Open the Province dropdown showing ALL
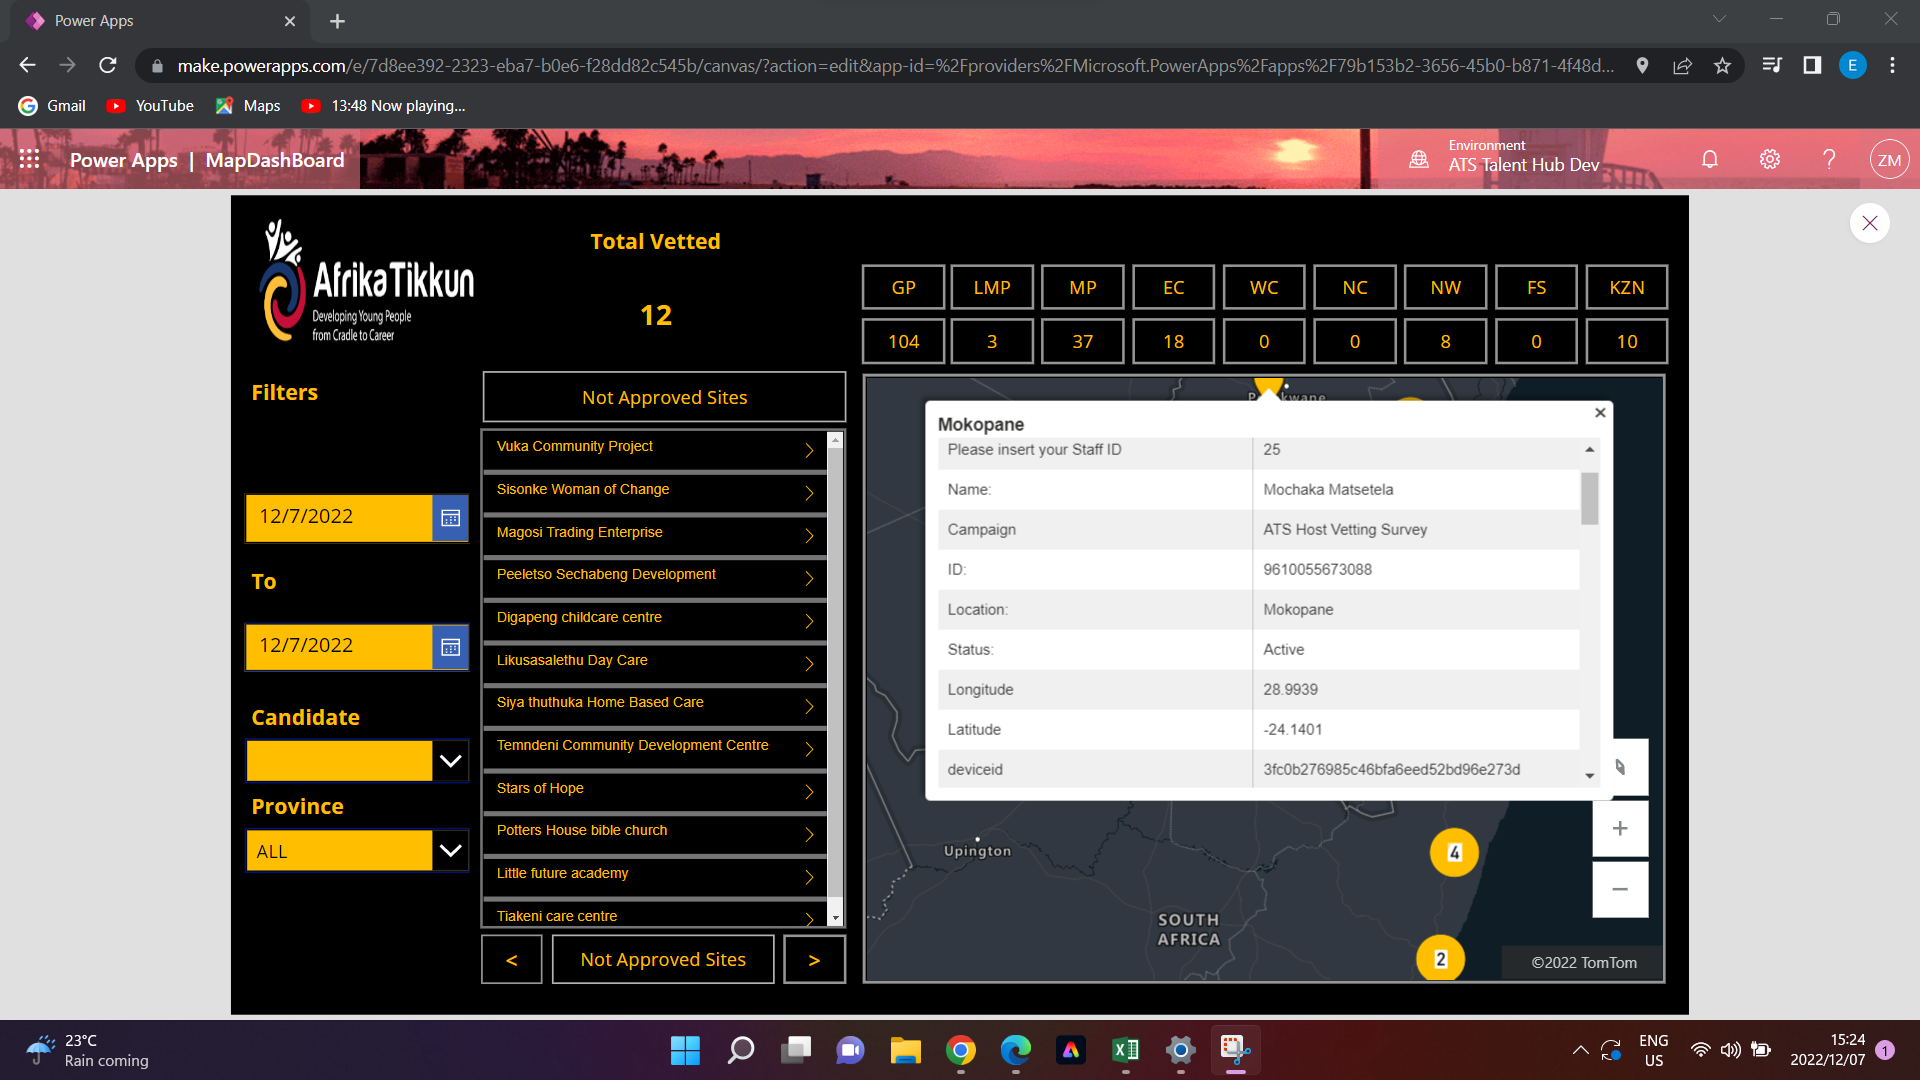The height and width of the screenshot is (1080, 1920). point(449,850)
